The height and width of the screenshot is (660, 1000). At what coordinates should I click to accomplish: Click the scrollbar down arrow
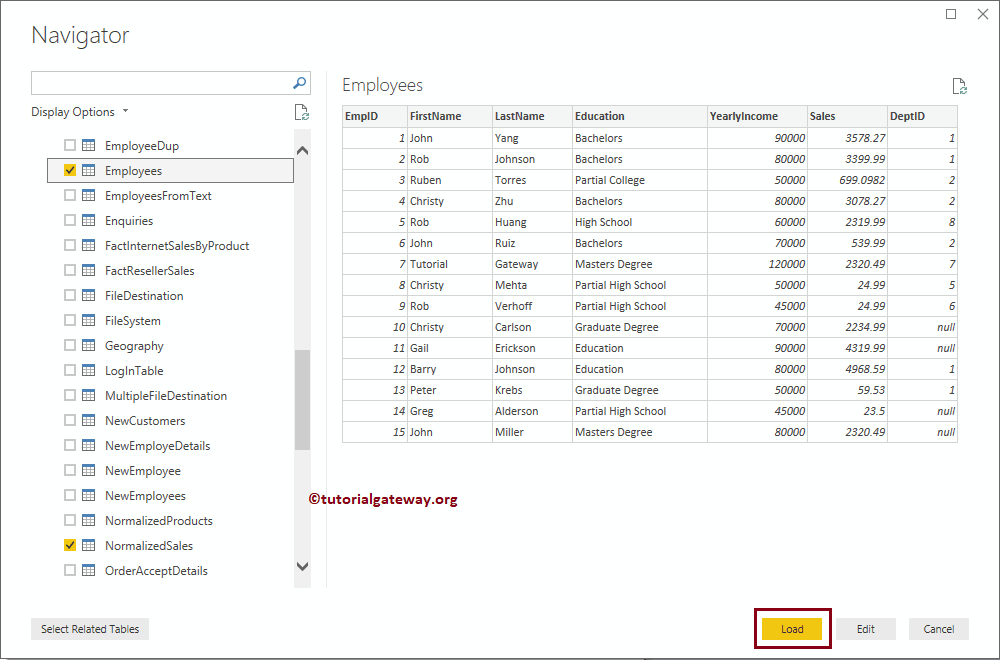coord(302,566)
